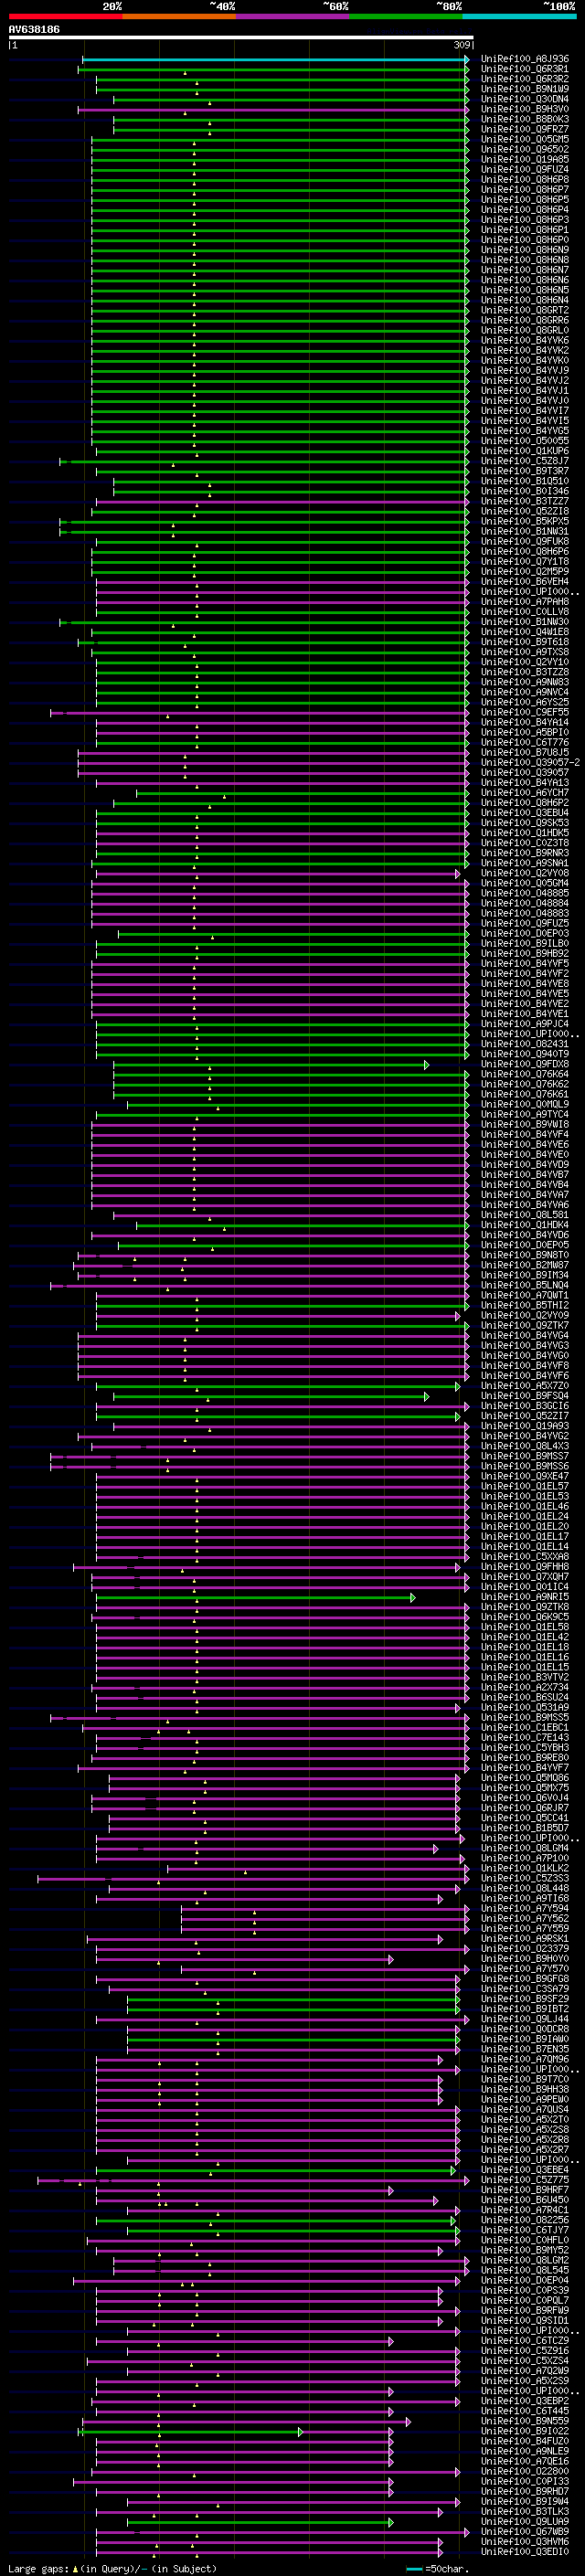The height and width of the screenshot is (2576, 585).
Task: Click the green ~80% identity legend bar
Action: 405,16
